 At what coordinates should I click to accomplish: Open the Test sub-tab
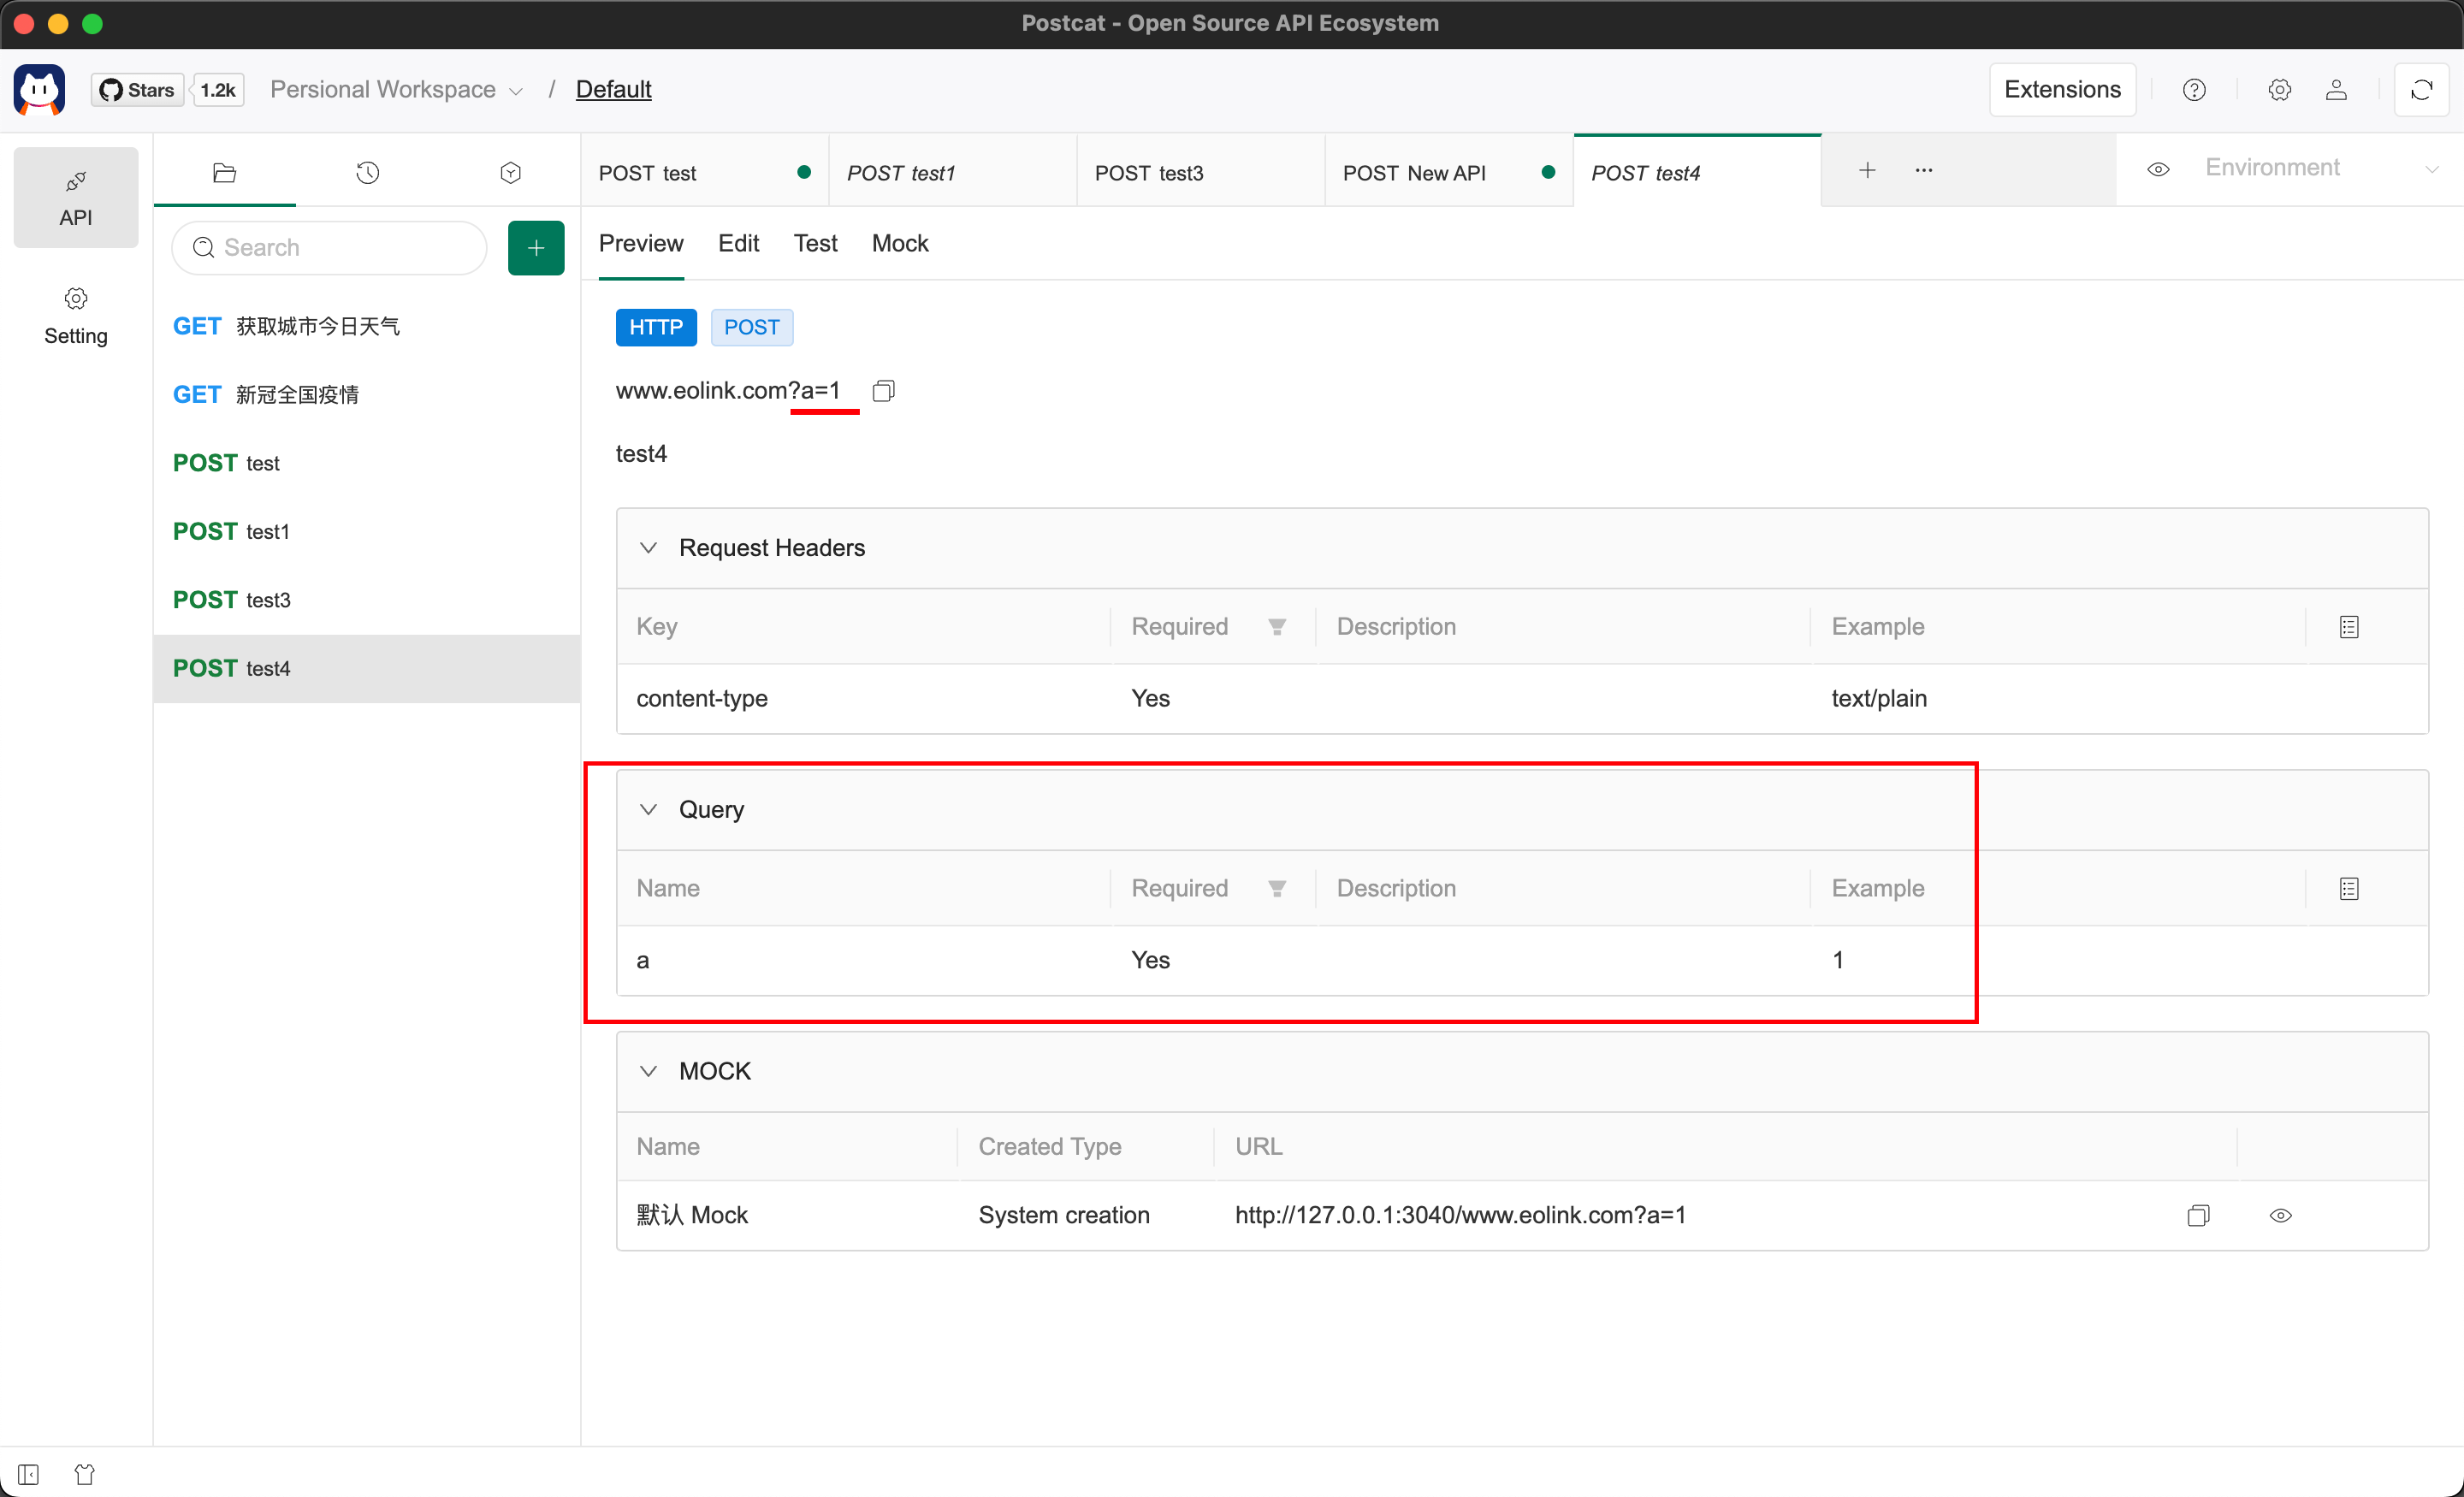(815, 243)
